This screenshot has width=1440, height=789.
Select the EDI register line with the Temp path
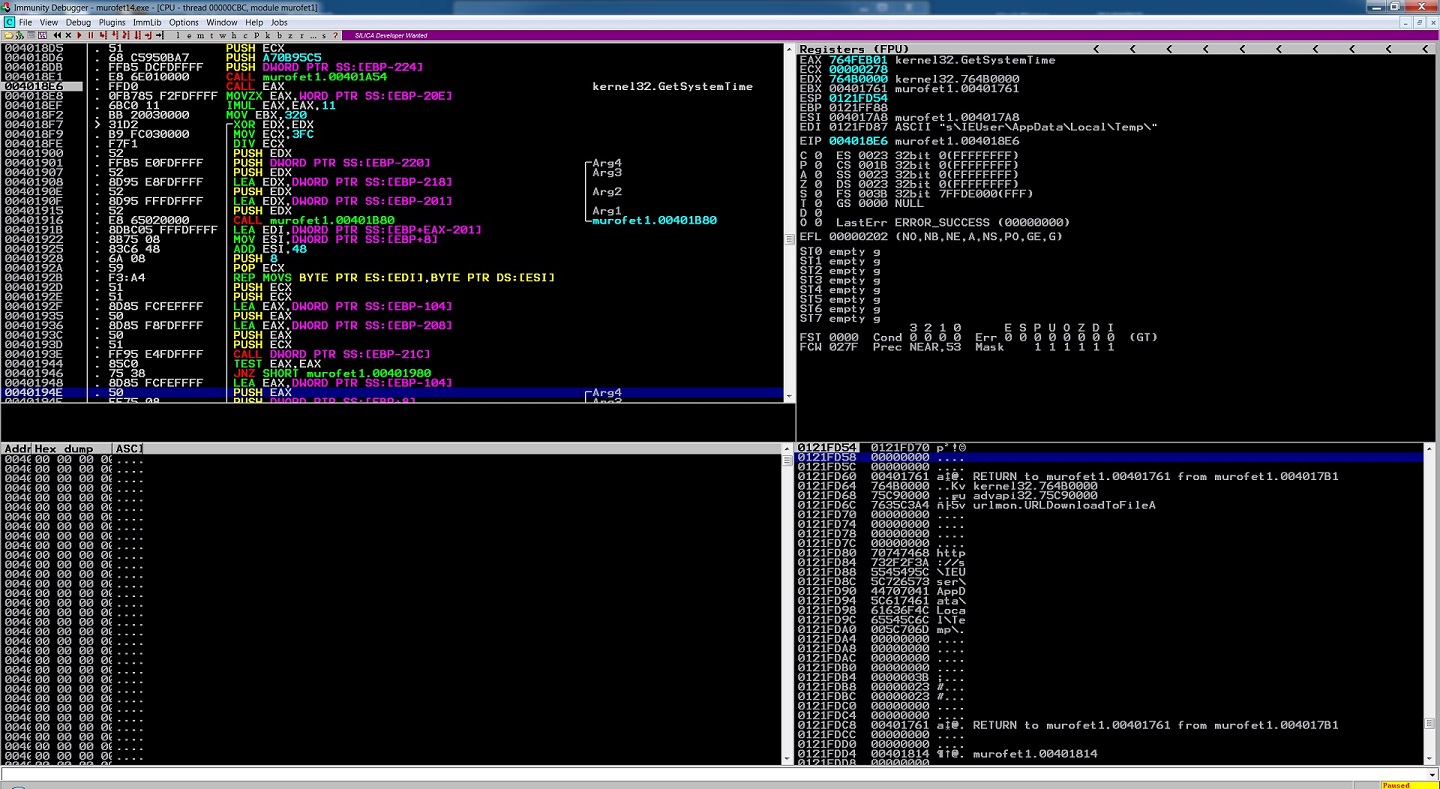coord(978,127)
